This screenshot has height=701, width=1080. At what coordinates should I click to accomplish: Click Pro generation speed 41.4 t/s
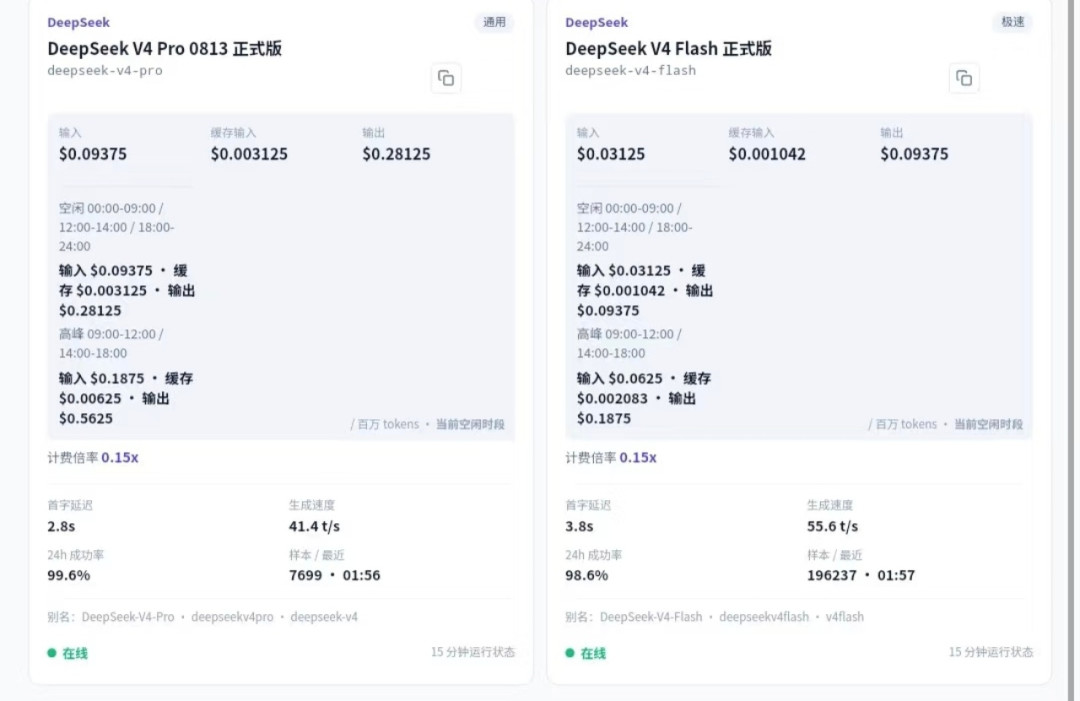coord(314,527)
